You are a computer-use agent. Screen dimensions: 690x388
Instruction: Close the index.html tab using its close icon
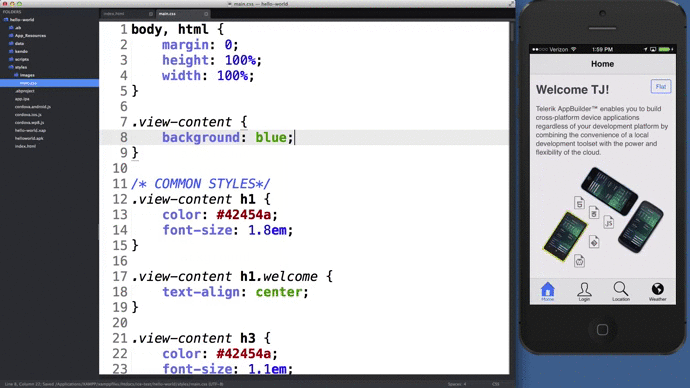pos(151,14)
